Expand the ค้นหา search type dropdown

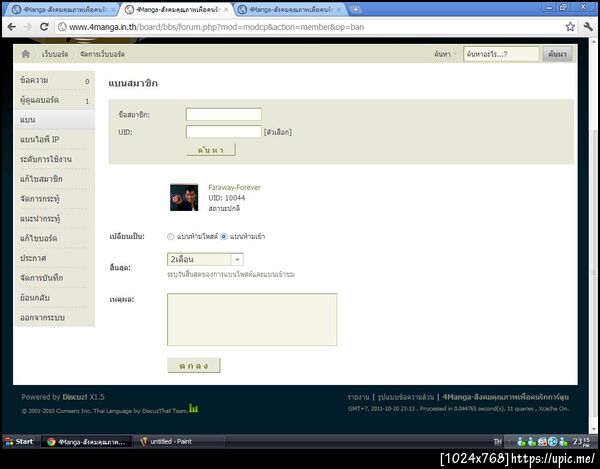point(445,54)
